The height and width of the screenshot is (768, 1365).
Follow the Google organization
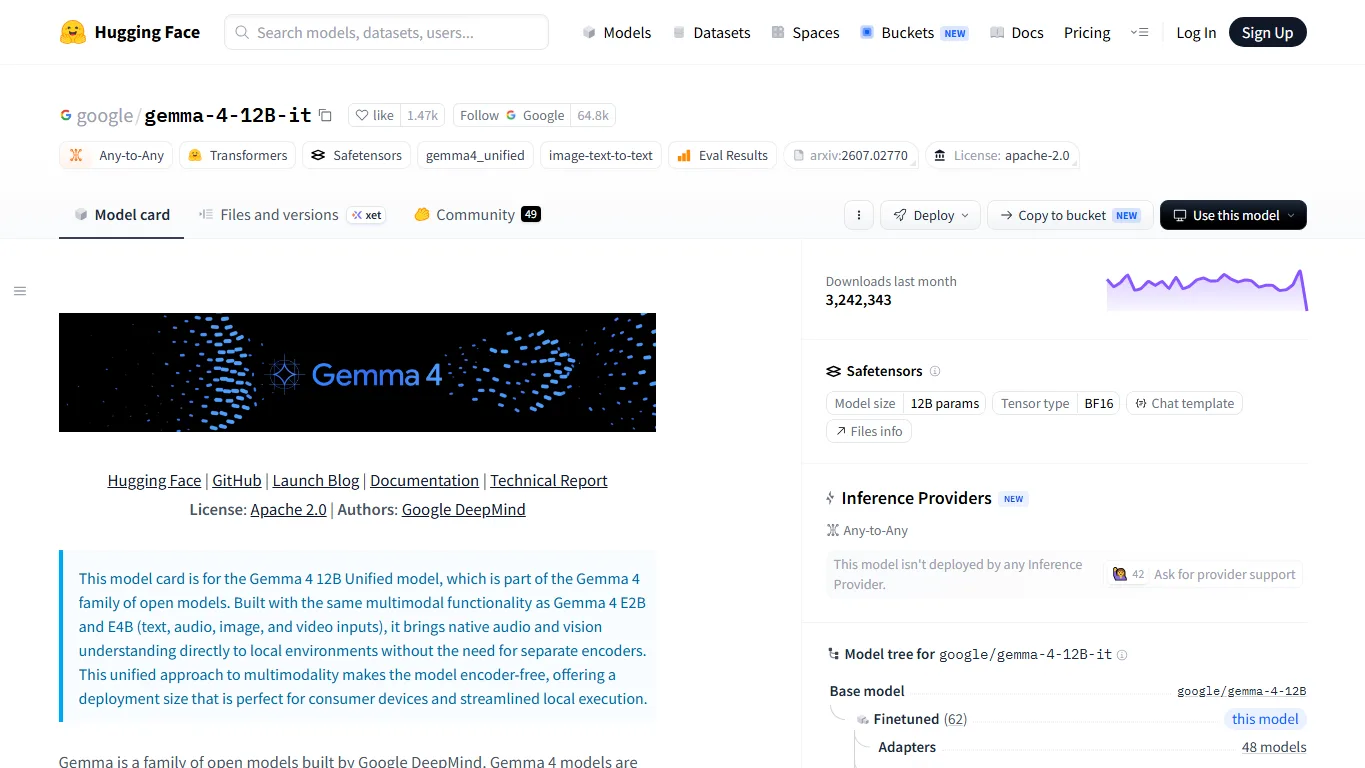pyautogui.click(x=512, y=115)
